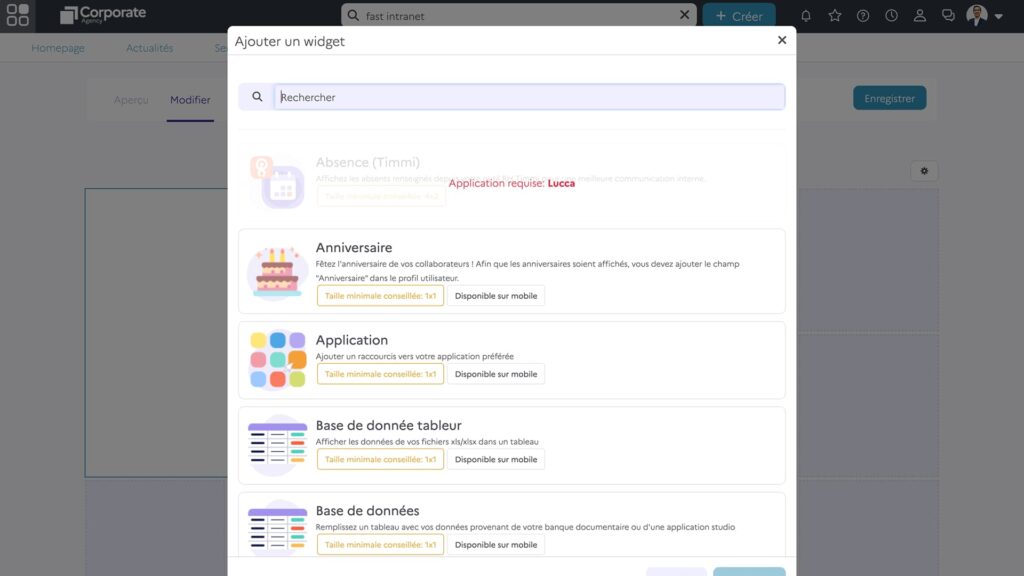This screenshot has height=576, width=1024.
Task: Click the Anniversaire description text
Action: click(x=528, y=270)
